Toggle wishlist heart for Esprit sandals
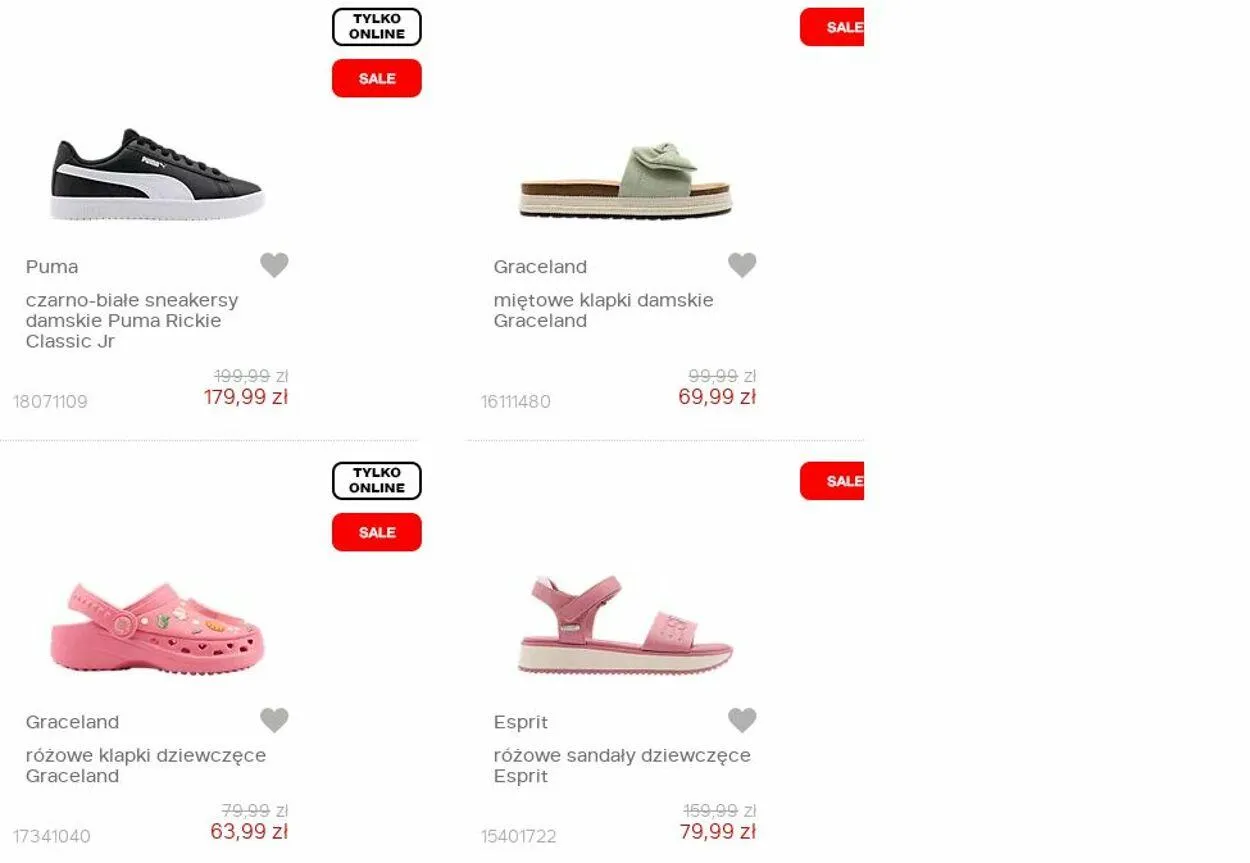 [x=742, y=720]
